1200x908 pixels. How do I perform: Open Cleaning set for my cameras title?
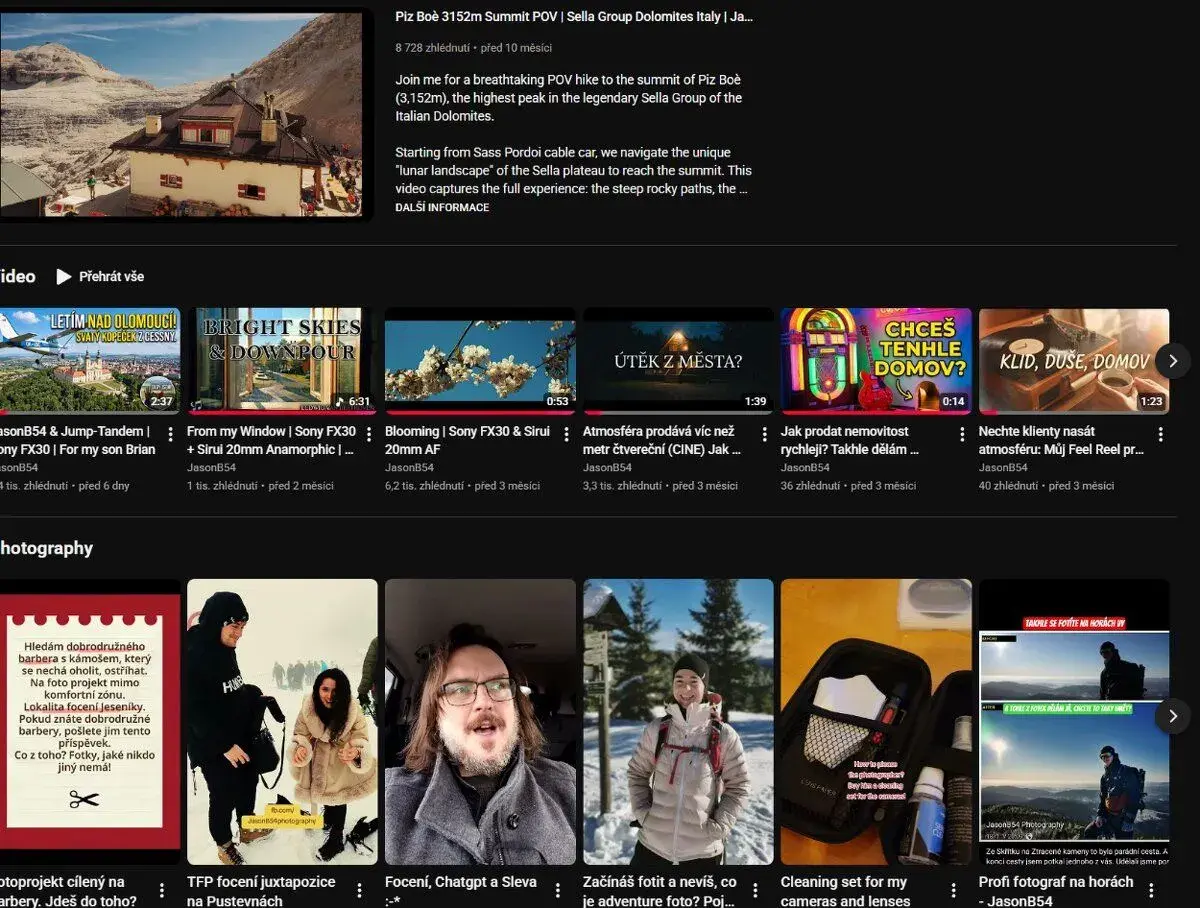tap(846, 891)
